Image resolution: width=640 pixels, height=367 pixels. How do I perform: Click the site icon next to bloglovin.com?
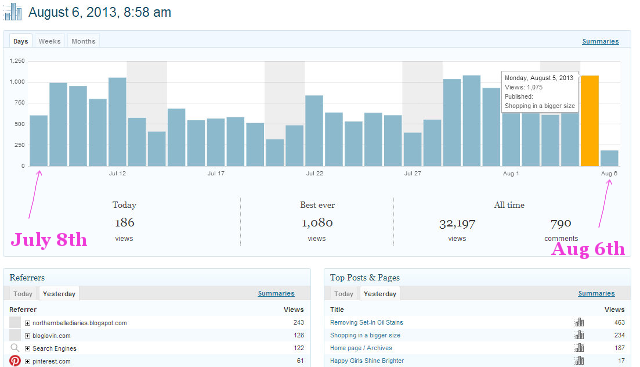[15, 335]
